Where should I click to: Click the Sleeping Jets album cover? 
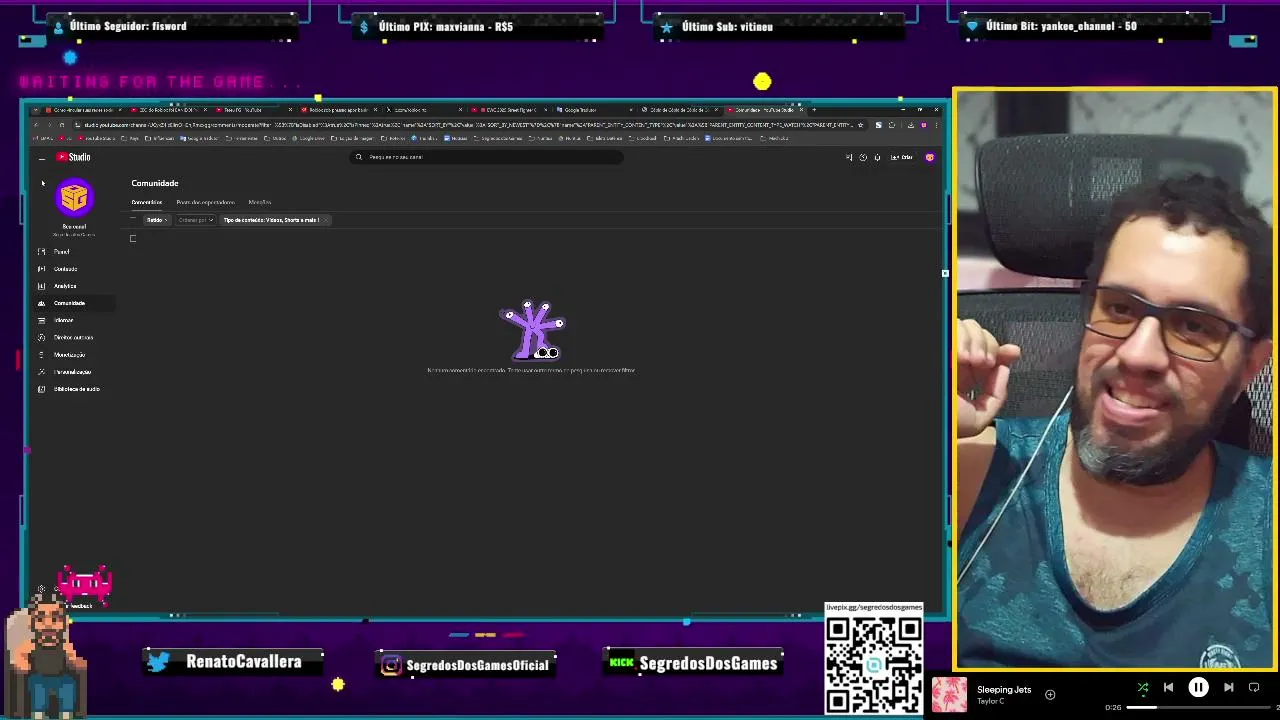point(949,695)
